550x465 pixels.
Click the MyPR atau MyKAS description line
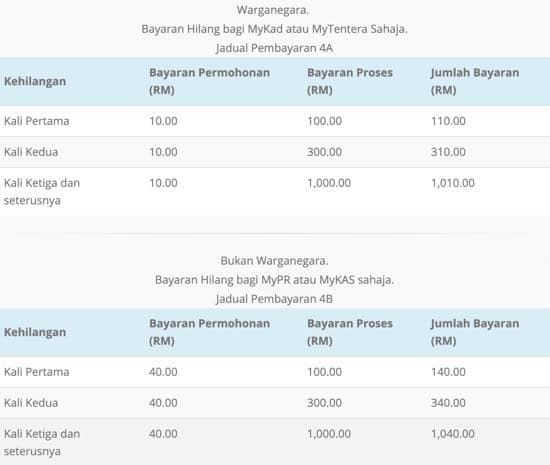tap(274, 280)
